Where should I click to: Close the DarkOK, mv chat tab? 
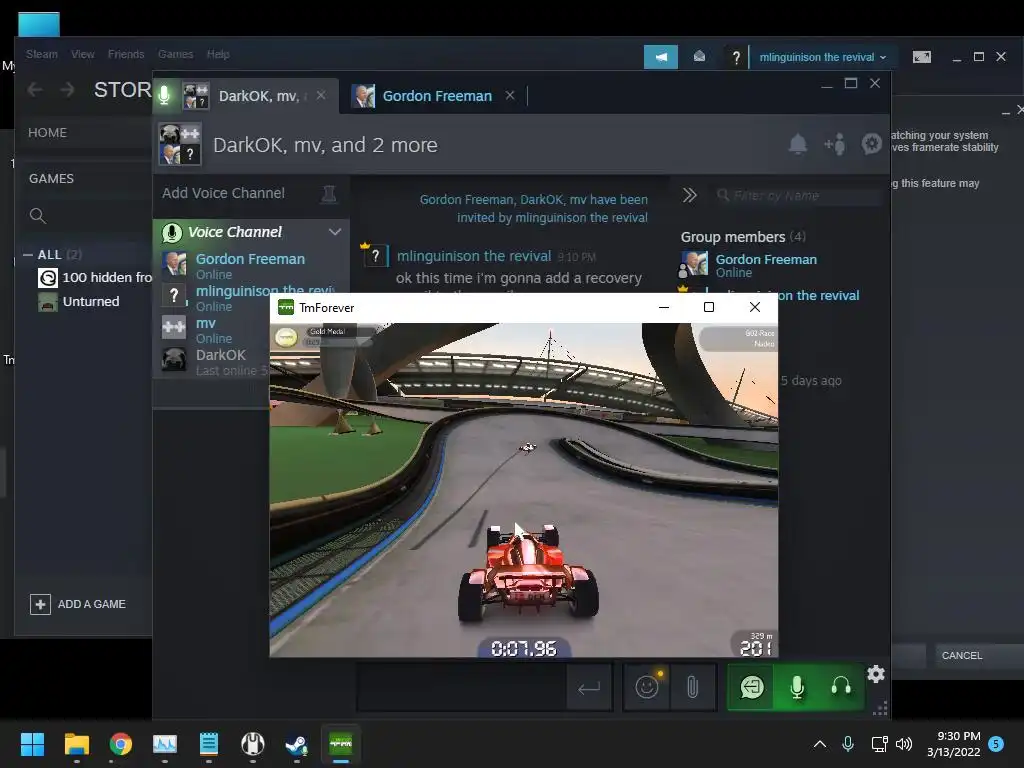point(321,95)
